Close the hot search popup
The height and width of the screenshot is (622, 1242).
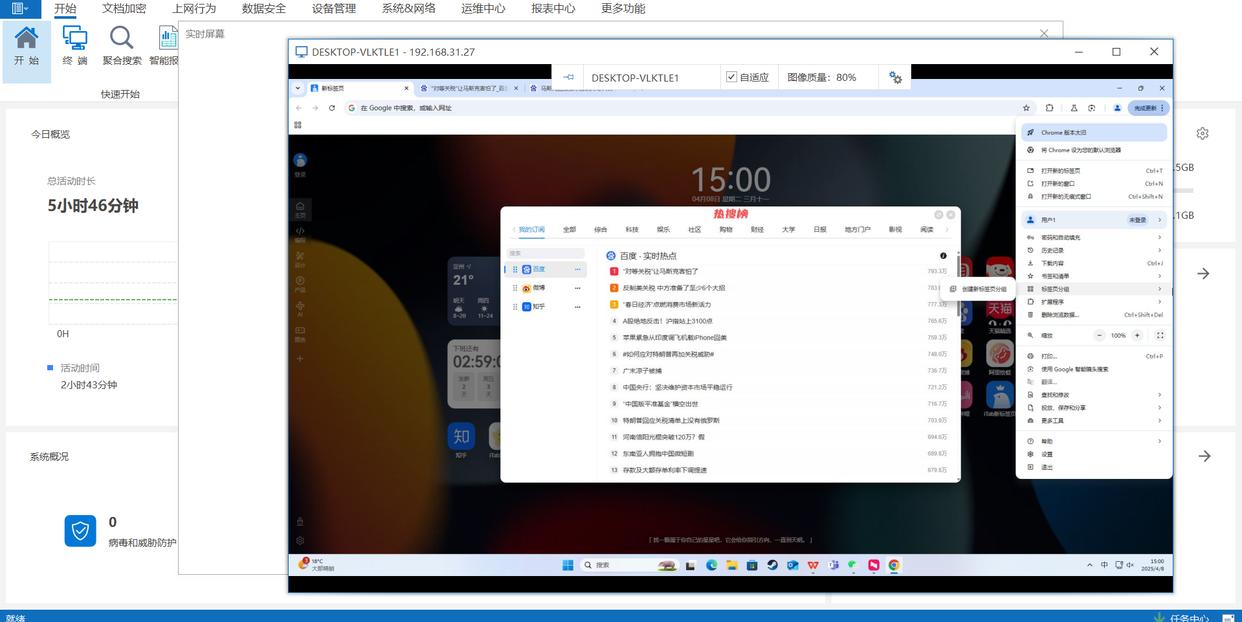tap(951, 214)
